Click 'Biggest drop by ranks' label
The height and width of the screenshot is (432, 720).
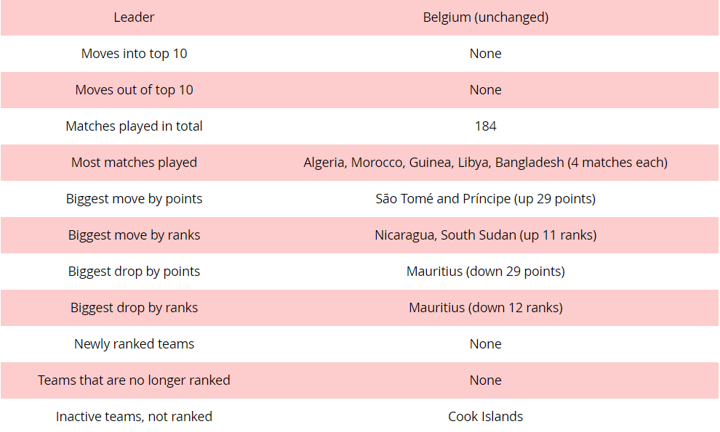tap(134, 307)
